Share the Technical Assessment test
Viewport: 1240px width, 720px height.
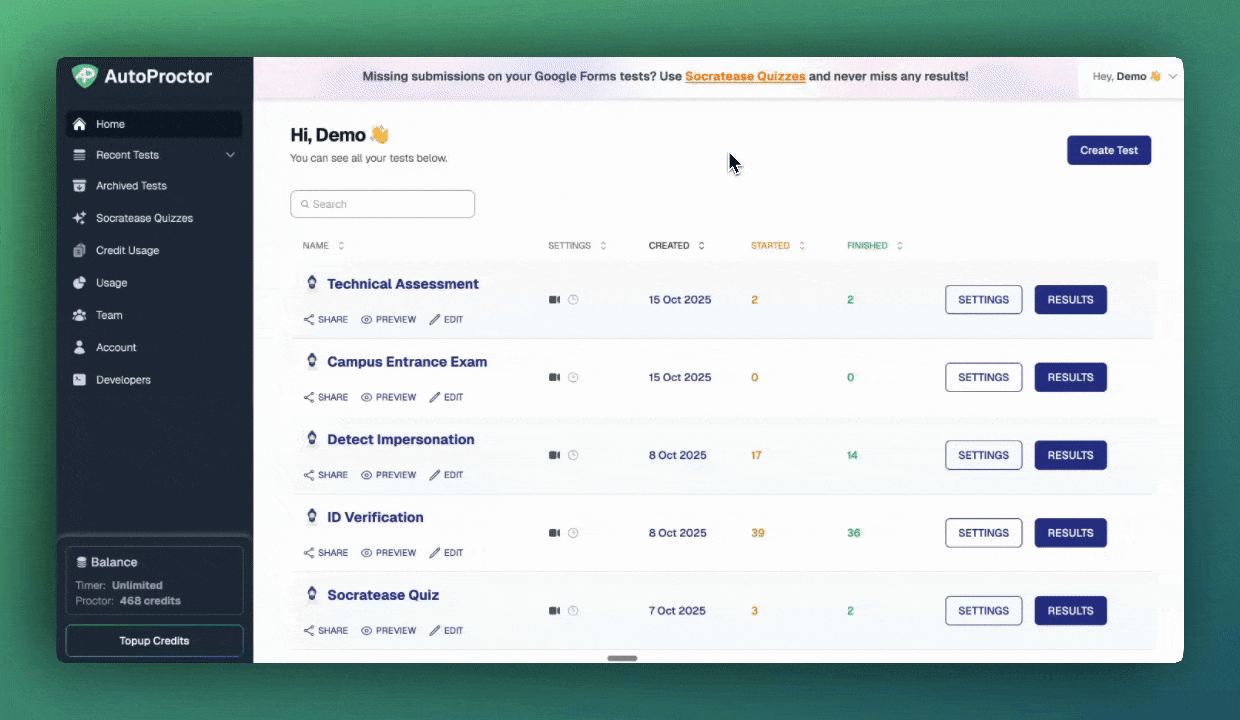pos(326,320)
